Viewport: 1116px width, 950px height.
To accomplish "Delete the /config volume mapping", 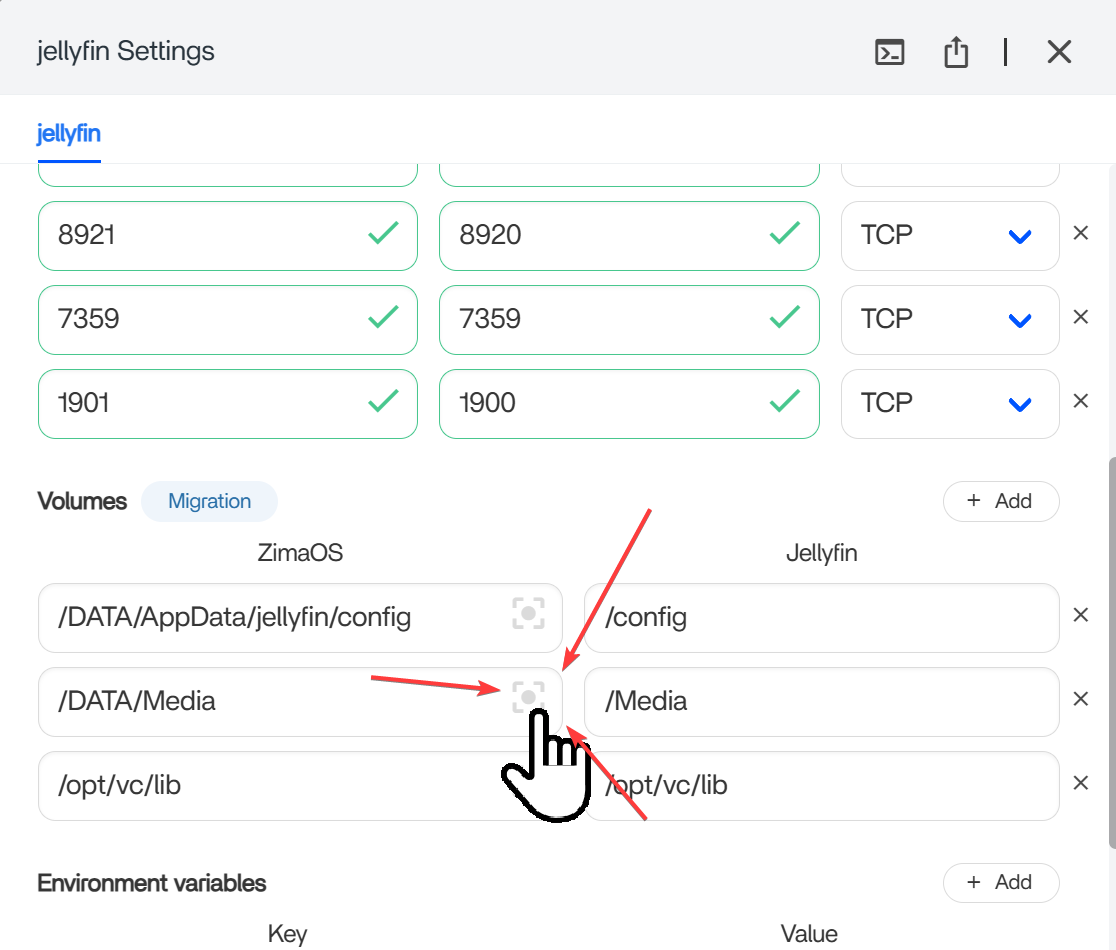I will (x=1080, y=615).
